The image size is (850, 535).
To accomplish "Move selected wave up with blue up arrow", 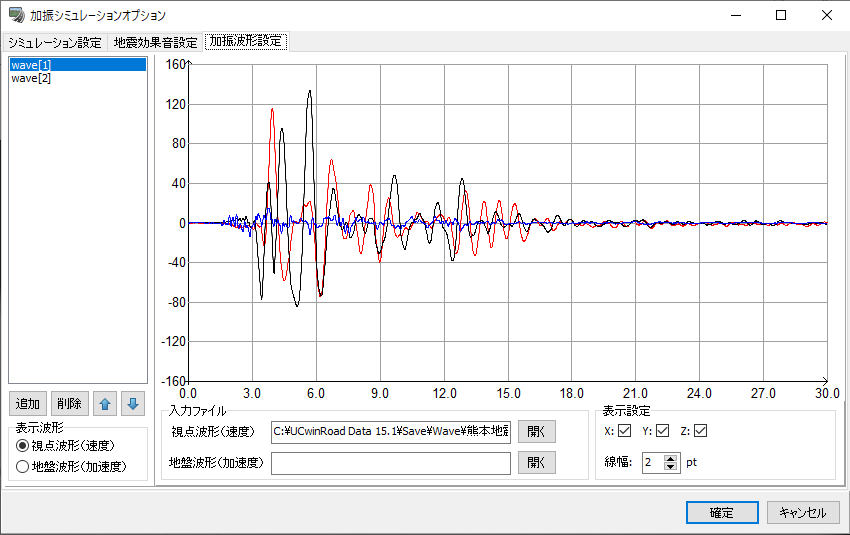I will (105, 404).
